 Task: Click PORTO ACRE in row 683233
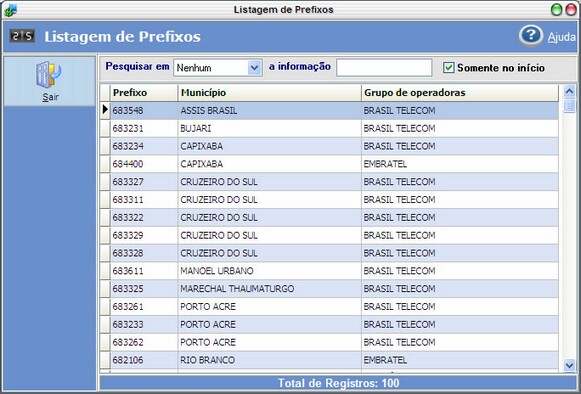[269, 324]
